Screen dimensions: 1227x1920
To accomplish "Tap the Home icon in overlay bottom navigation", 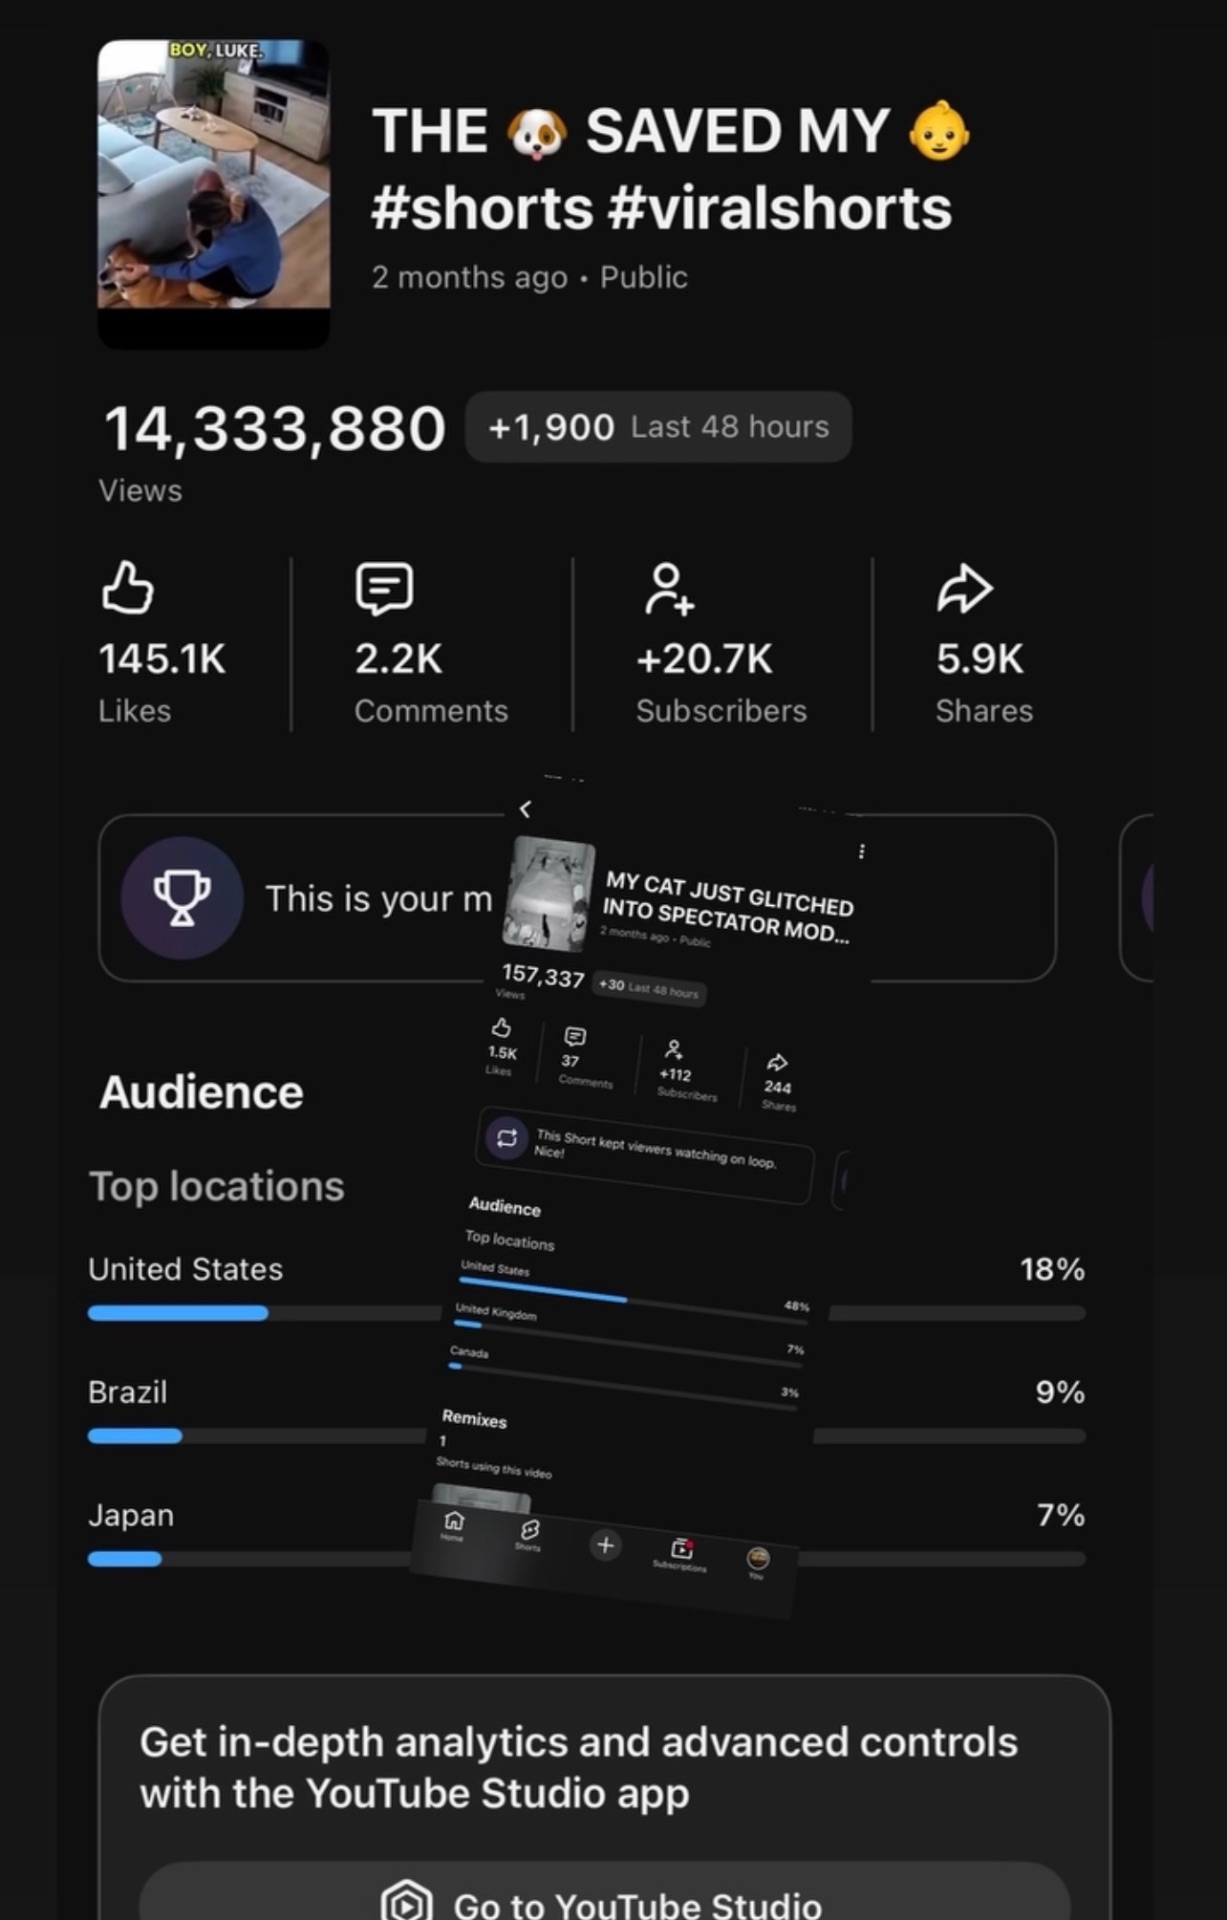I will click(454, 1521).
